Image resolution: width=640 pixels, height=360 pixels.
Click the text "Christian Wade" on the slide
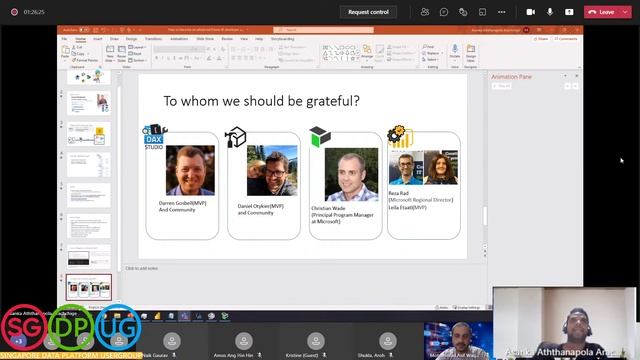click(x=328, y=208)
